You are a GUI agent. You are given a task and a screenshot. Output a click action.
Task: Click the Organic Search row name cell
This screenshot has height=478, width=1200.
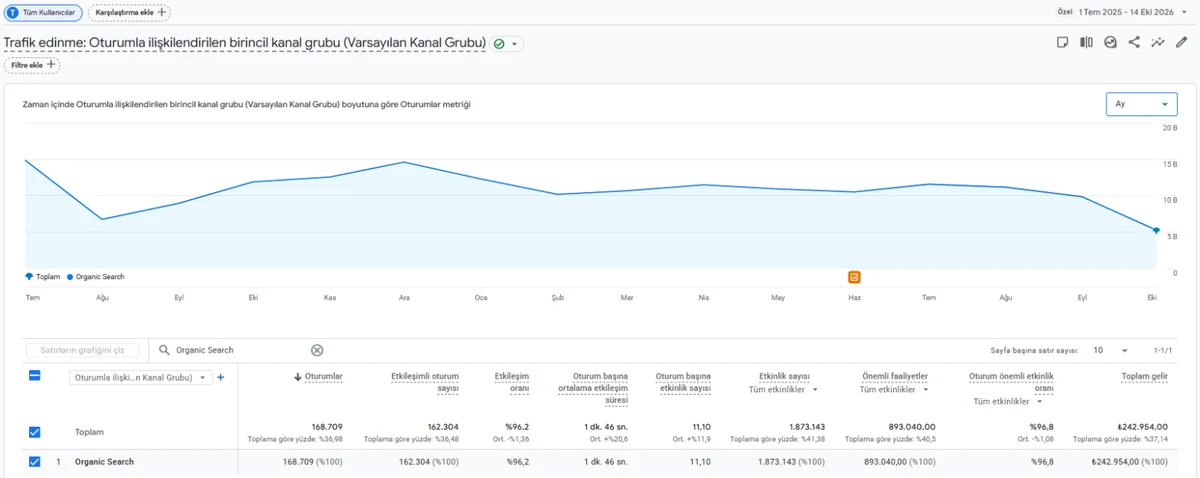[104, 462]
